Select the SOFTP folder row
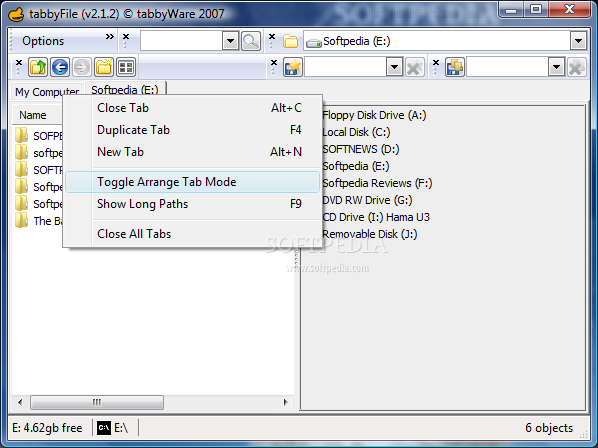 pyautogui.click(x=39, y=170)
